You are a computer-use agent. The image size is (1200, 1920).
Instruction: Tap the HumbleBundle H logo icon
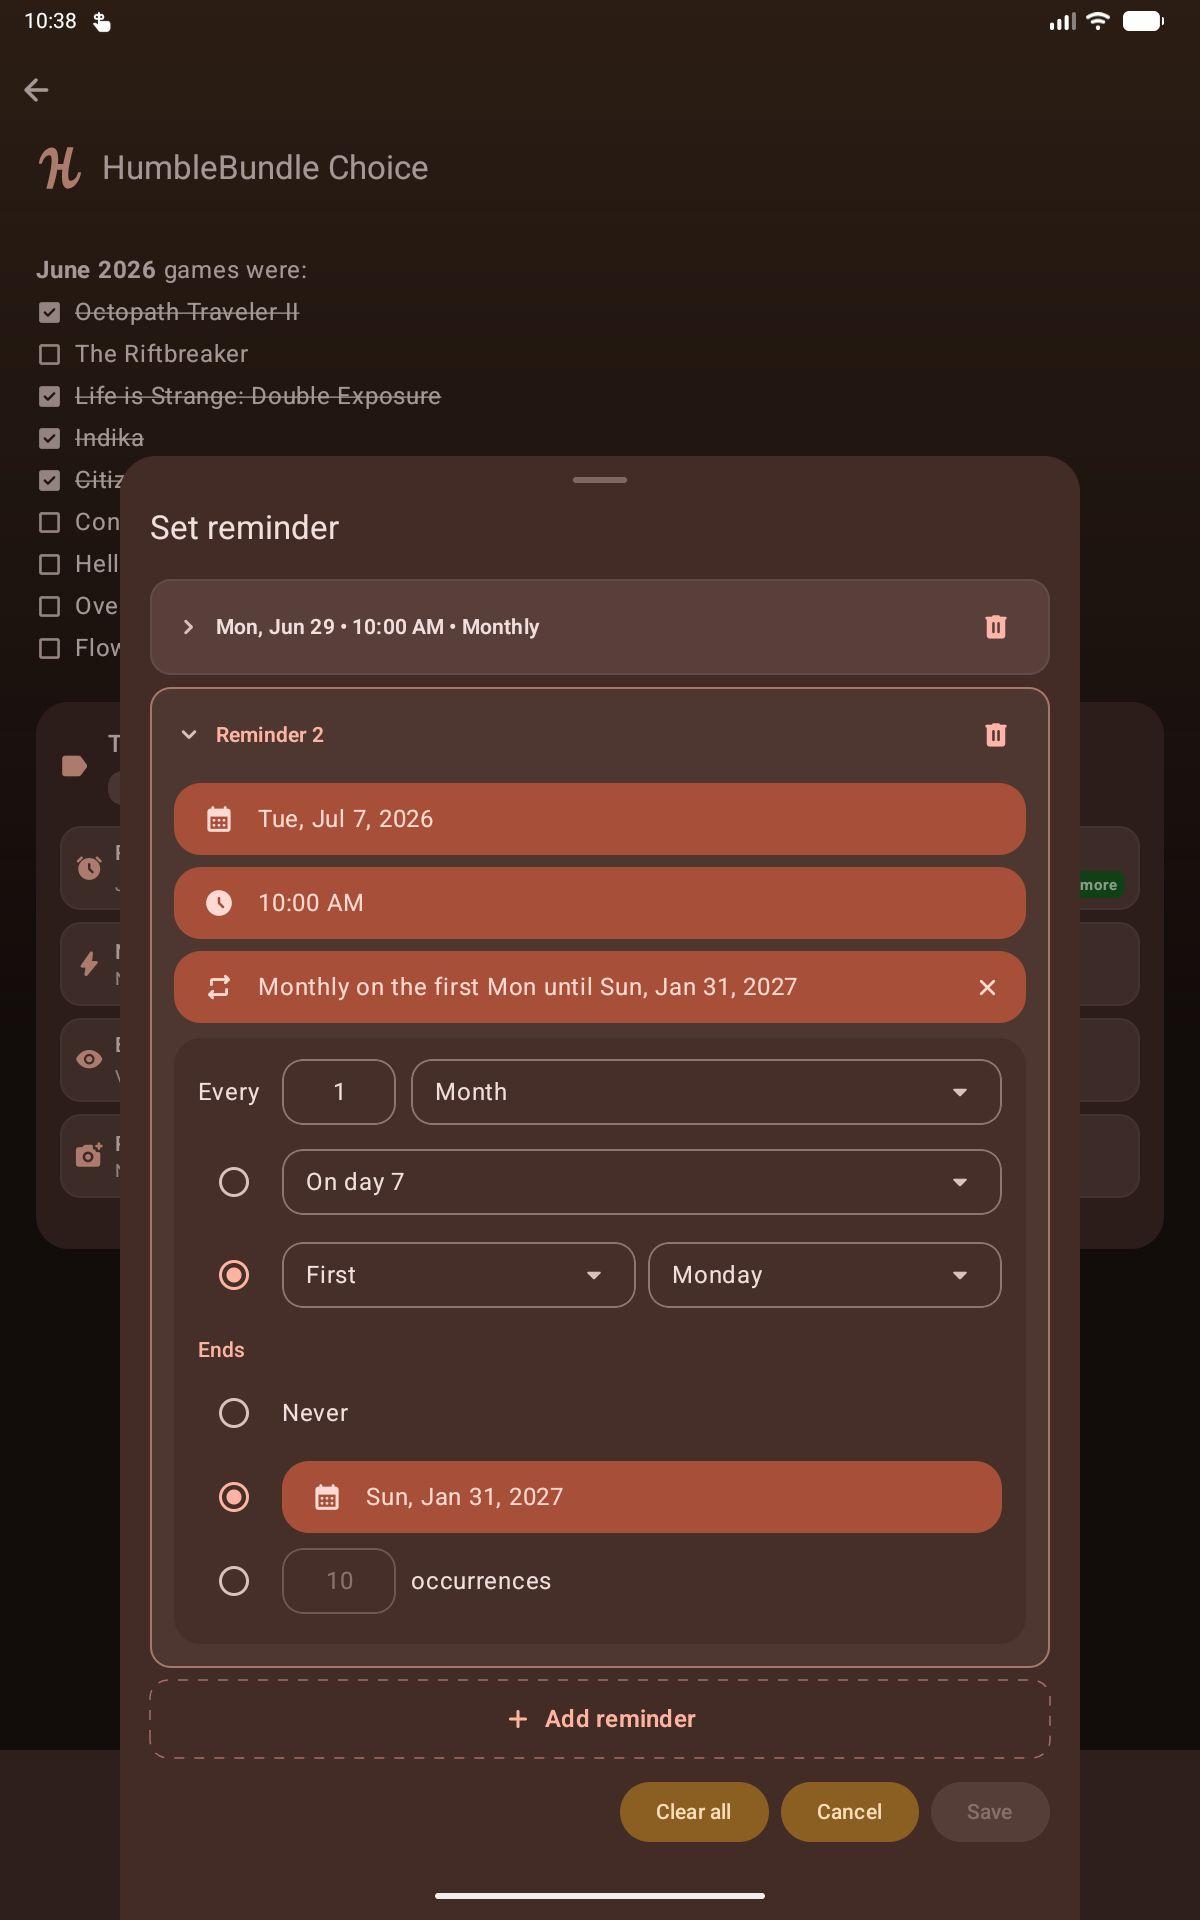[60, 168]
